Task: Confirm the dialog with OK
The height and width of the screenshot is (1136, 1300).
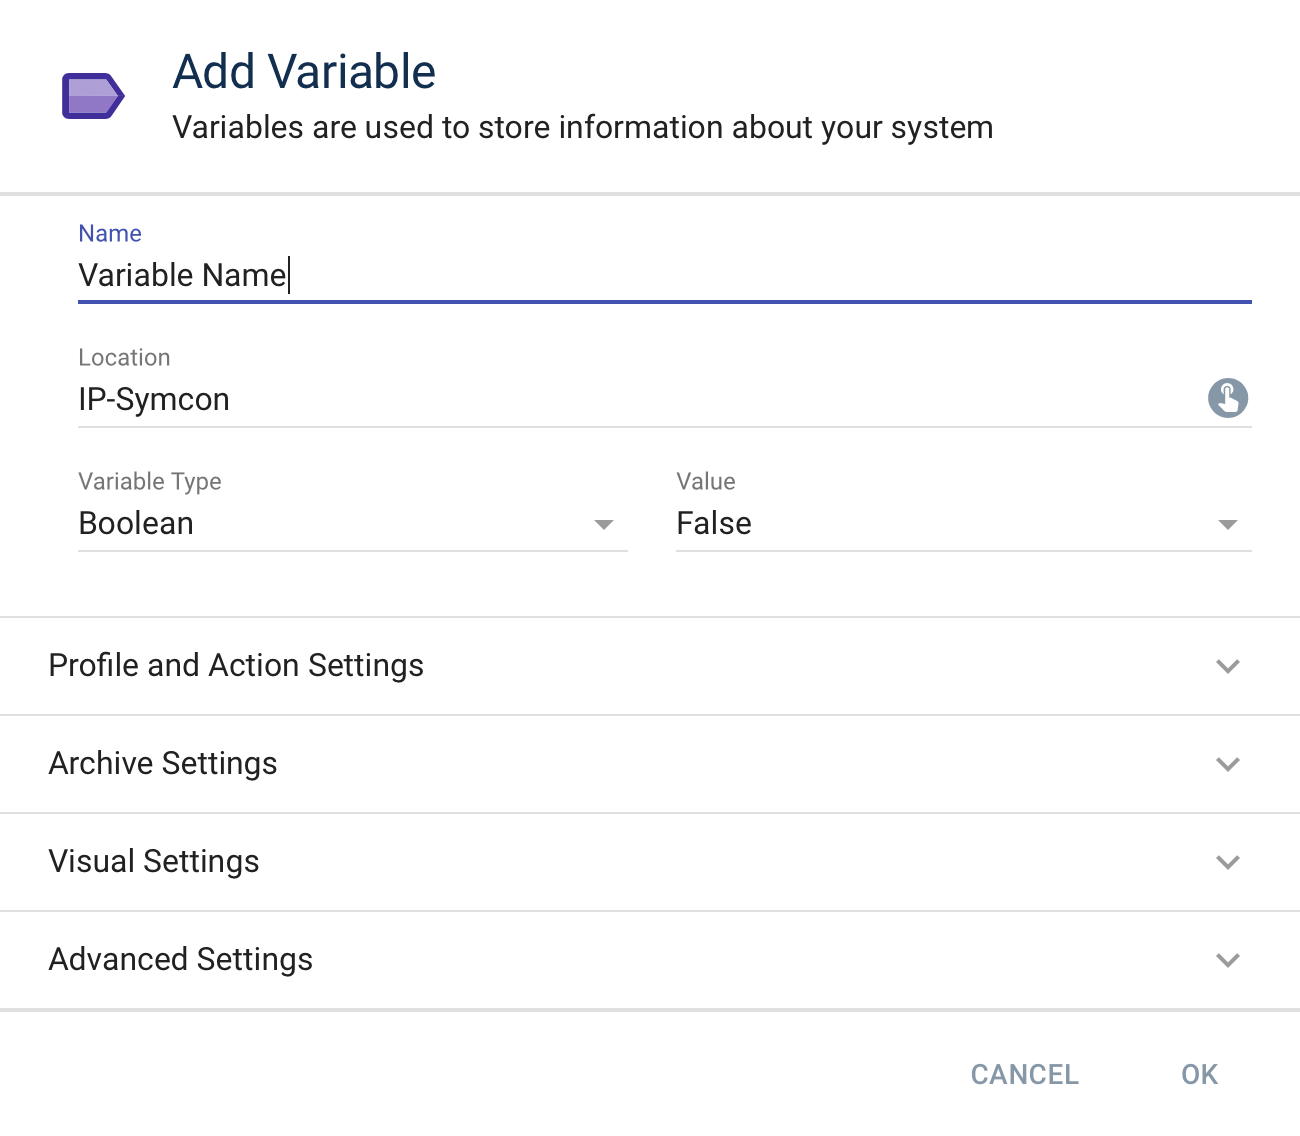Action: click(x=1198, y=1074)
